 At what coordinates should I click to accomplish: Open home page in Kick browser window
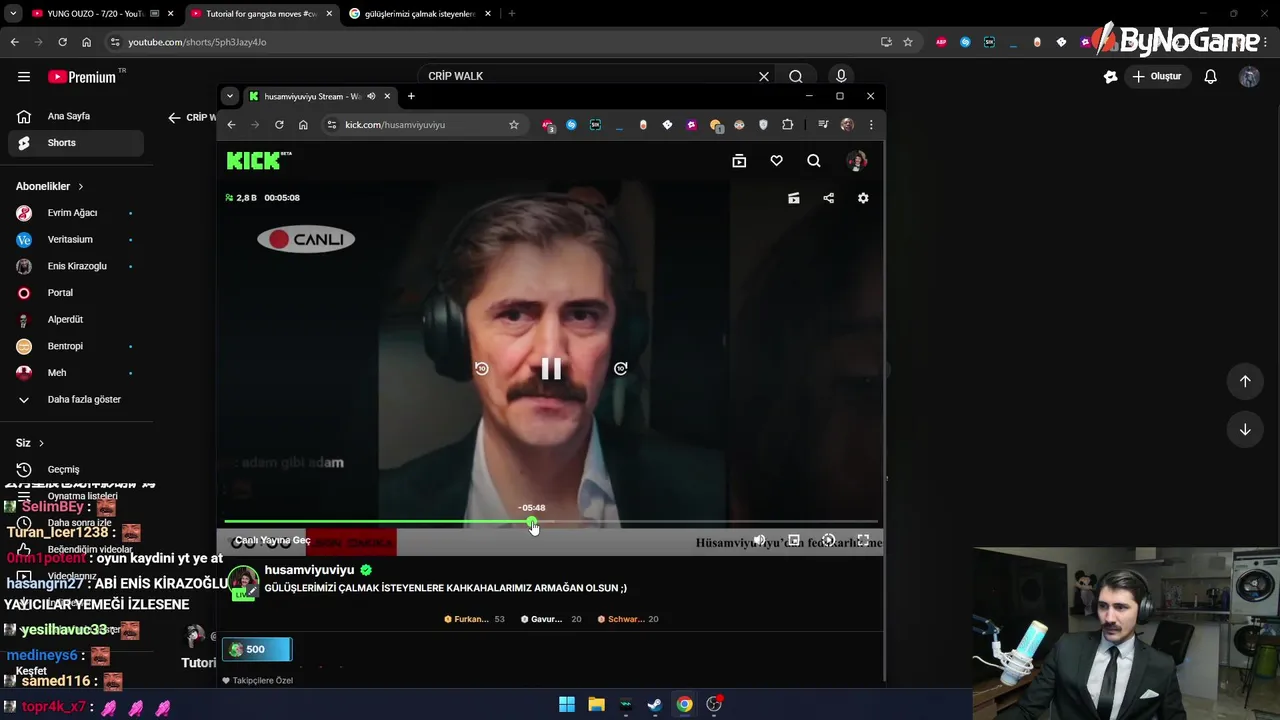point(303,125)
